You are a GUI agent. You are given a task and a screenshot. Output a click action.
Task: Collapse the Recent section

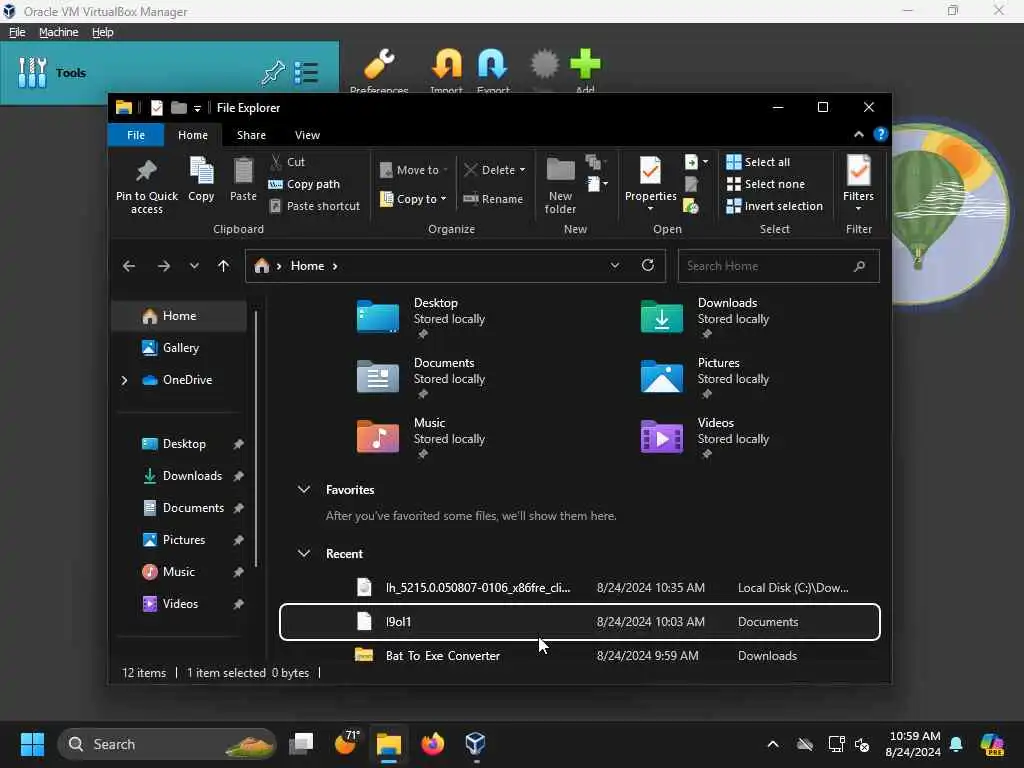pos(304,553)
